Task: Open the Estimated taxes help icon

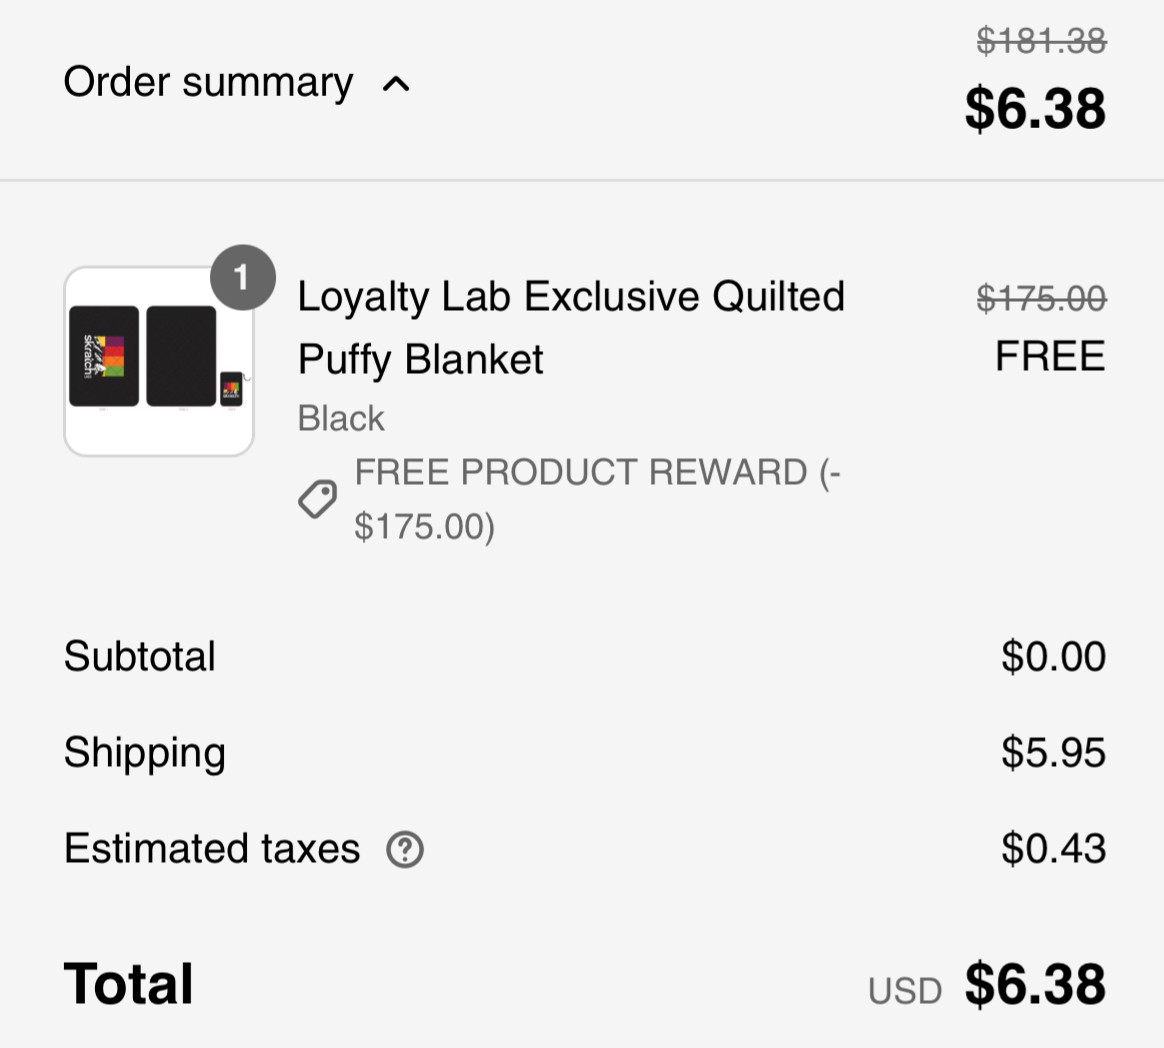Action: [405, 849]
